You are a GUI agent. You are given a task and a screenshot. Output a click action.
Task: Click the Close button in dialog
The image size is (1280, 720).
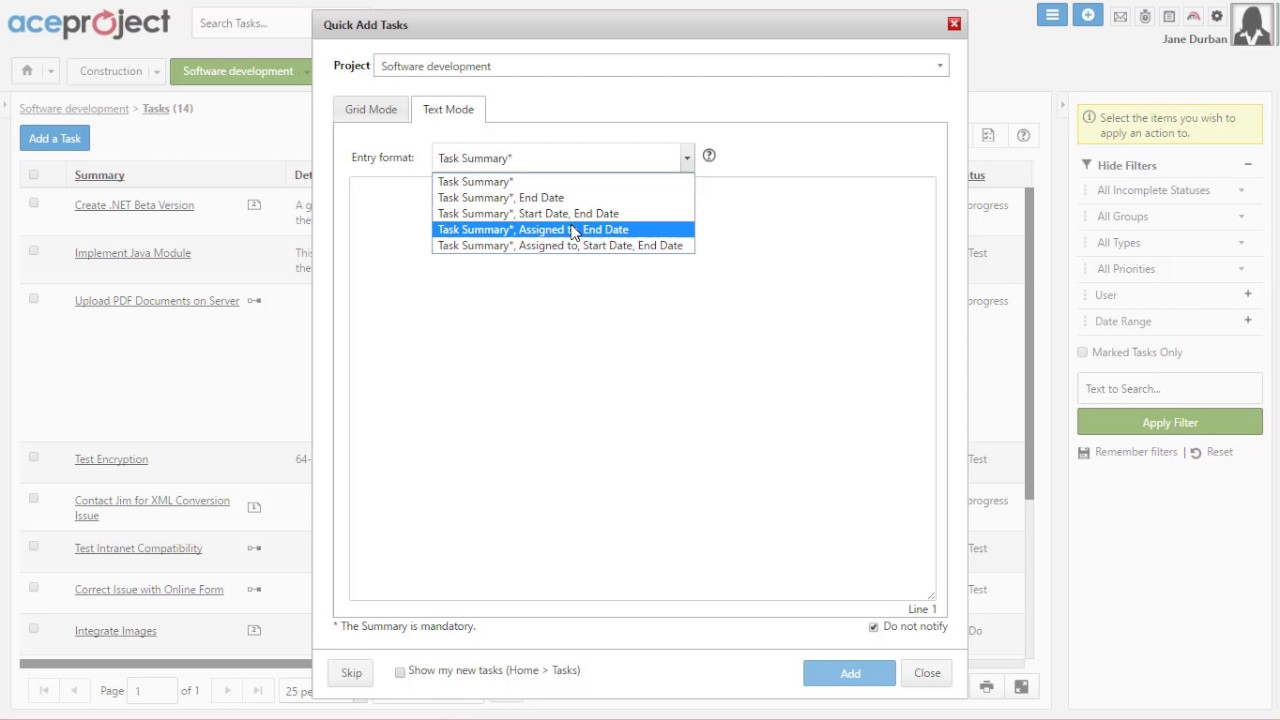(x=927, y=673)
